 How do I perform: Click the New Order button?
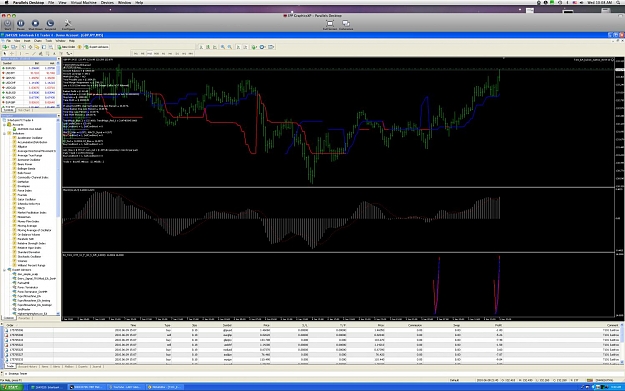point(66,47)
